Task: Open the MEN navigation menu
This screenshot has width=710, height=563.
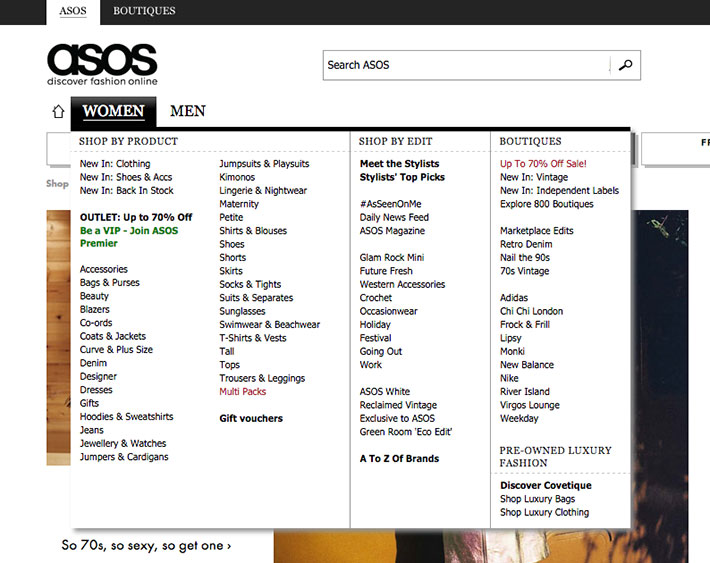Action: point(188,111)
